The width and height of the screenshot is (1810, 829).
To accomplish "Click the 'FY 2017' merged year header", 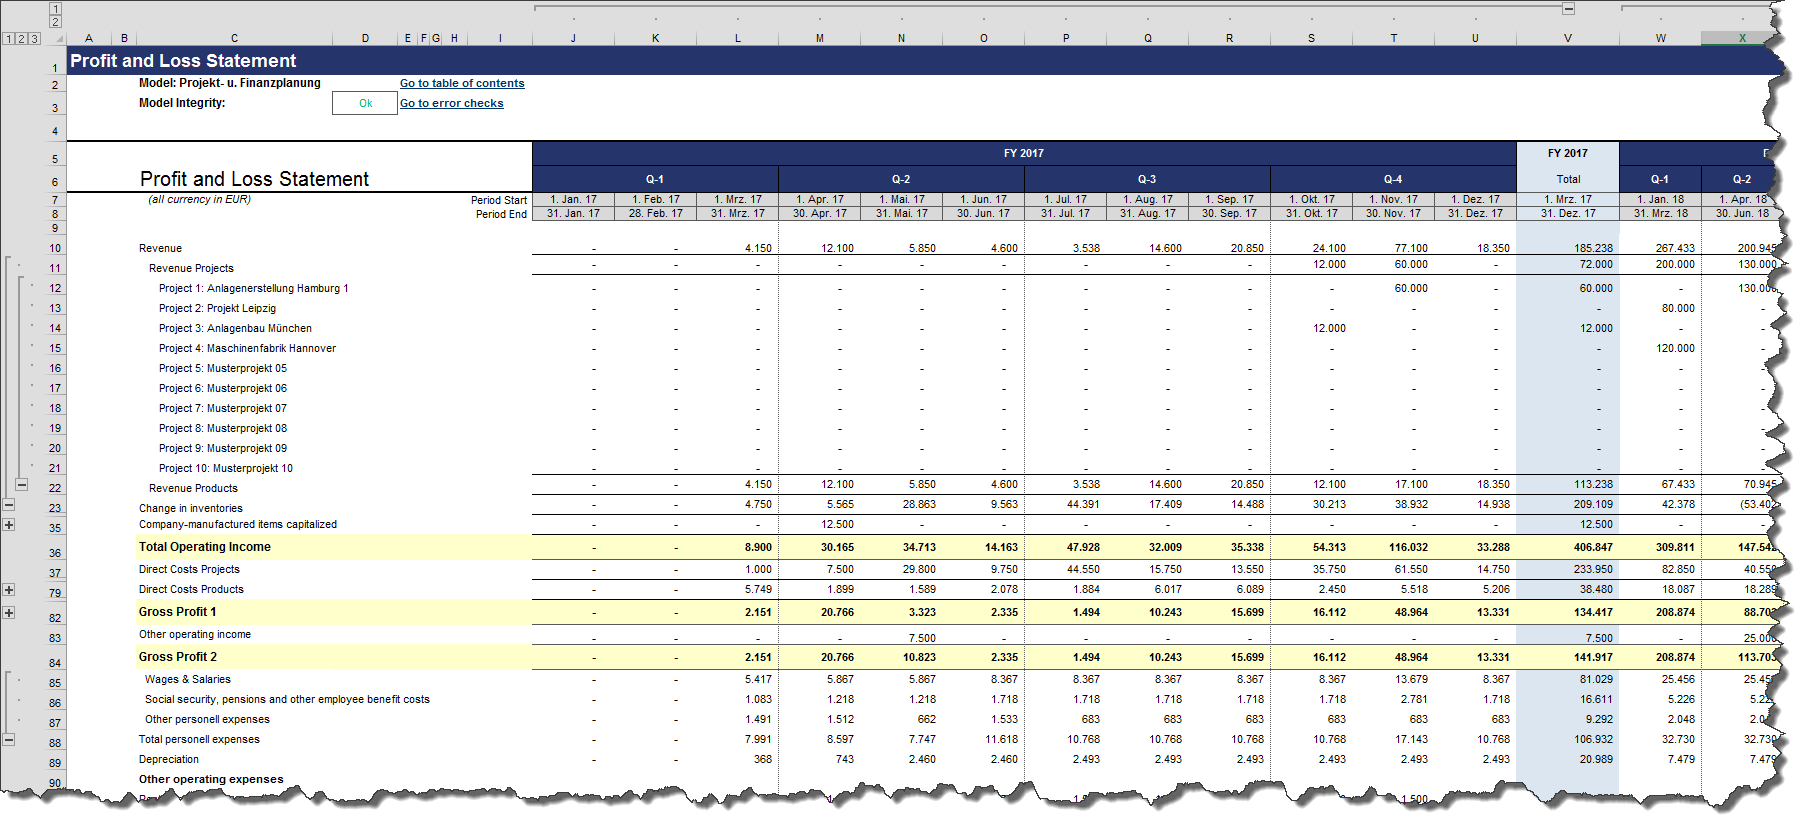I will coord(1024,153).
